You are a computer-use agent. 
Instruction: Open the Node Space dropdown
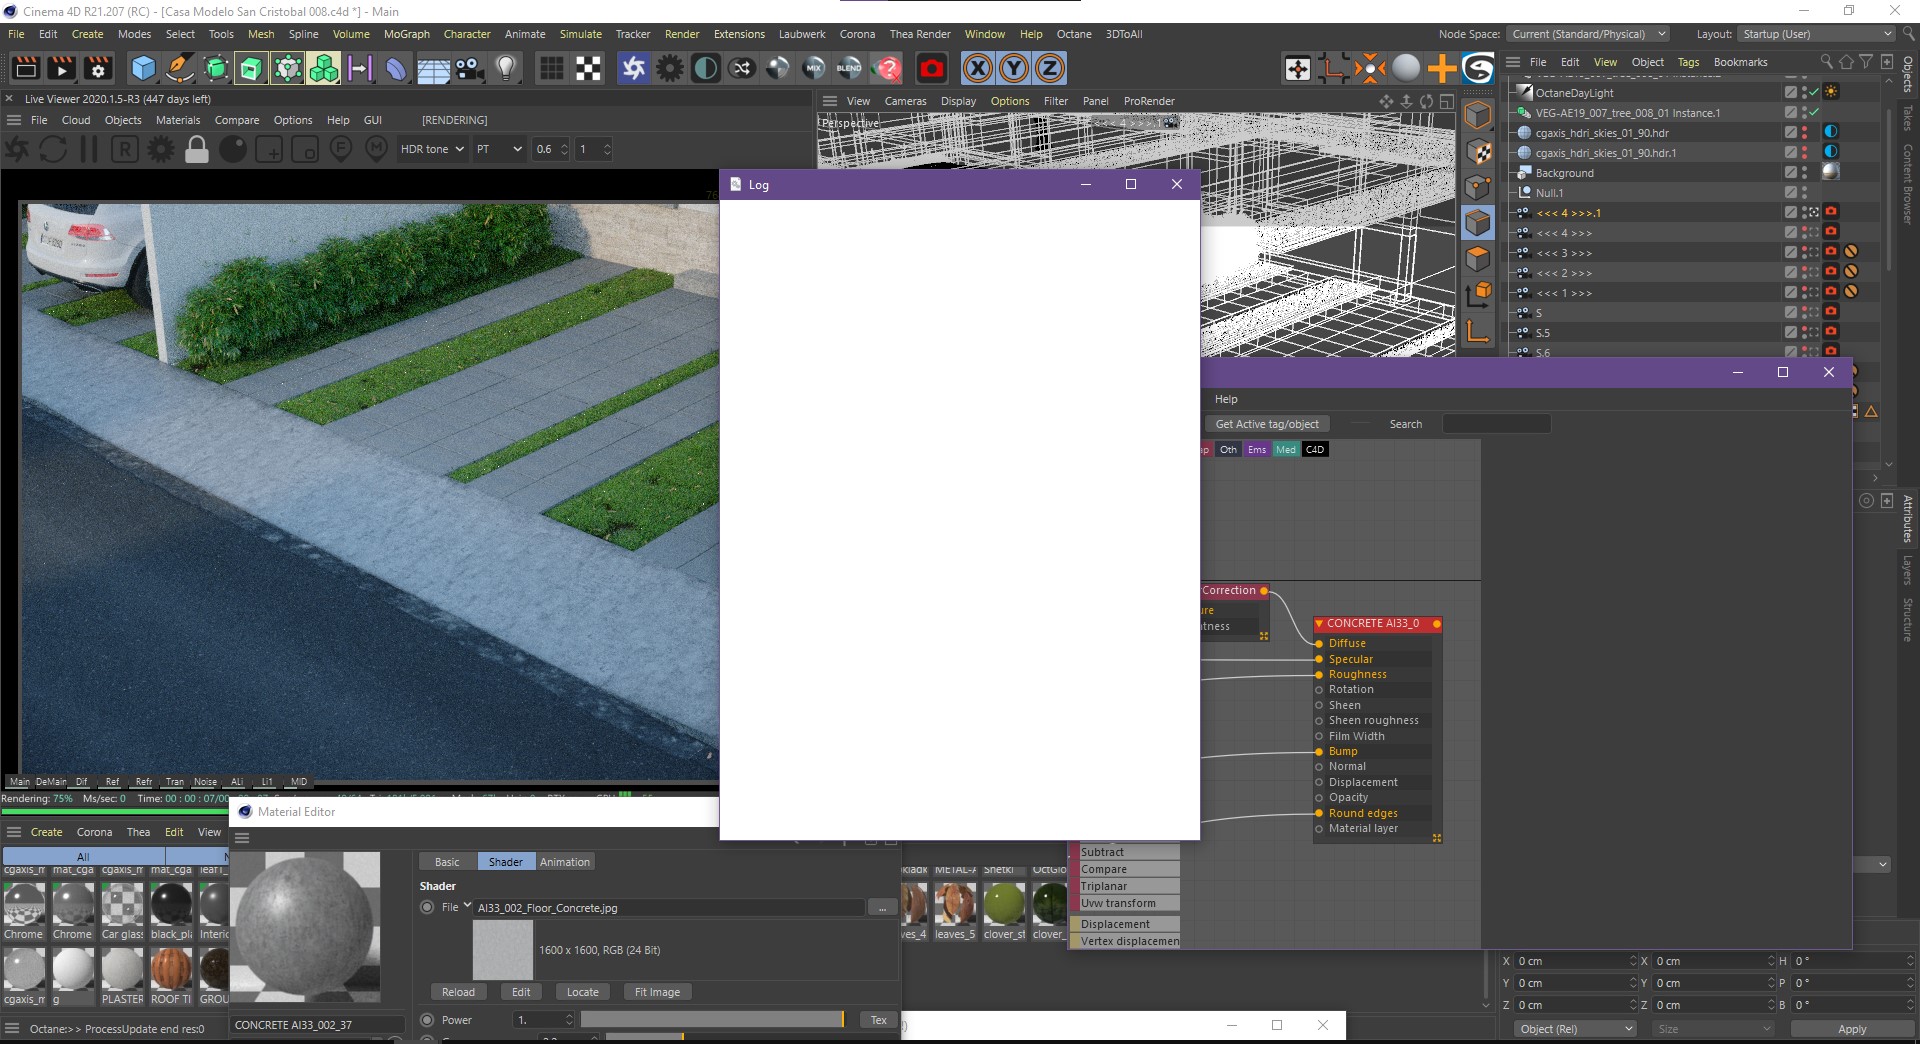coord(1589,34)
